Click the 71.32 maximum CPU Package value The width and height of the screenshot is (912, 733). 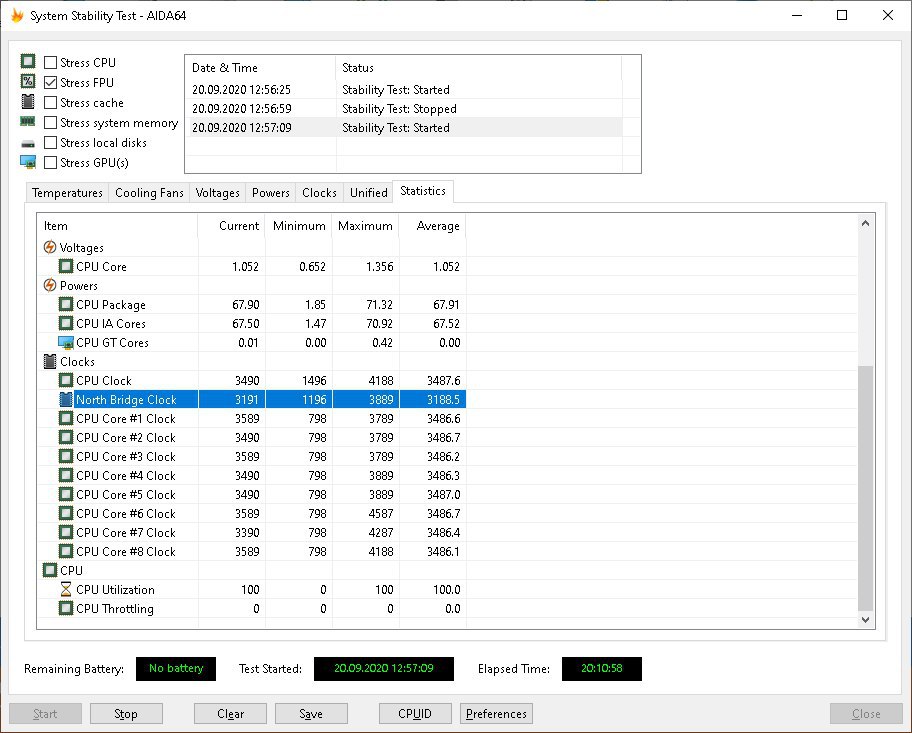point(379,304)
